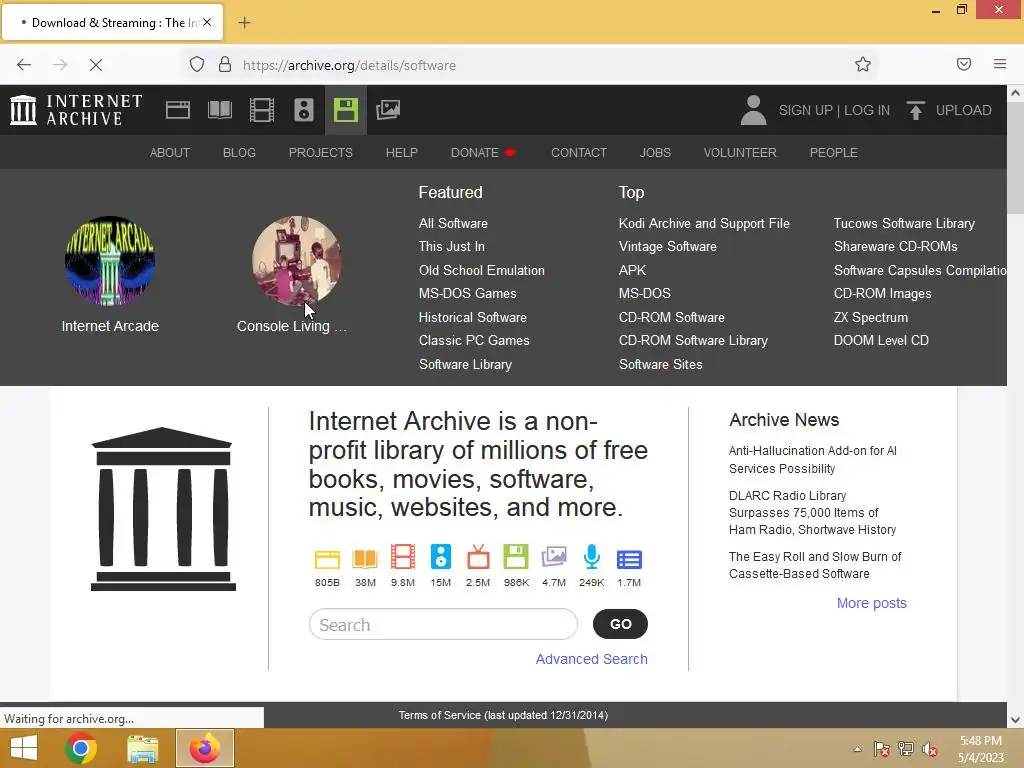Viewport: 1024px width, 768px height.
Task: Click the user avatar icon
Action: 753,110
